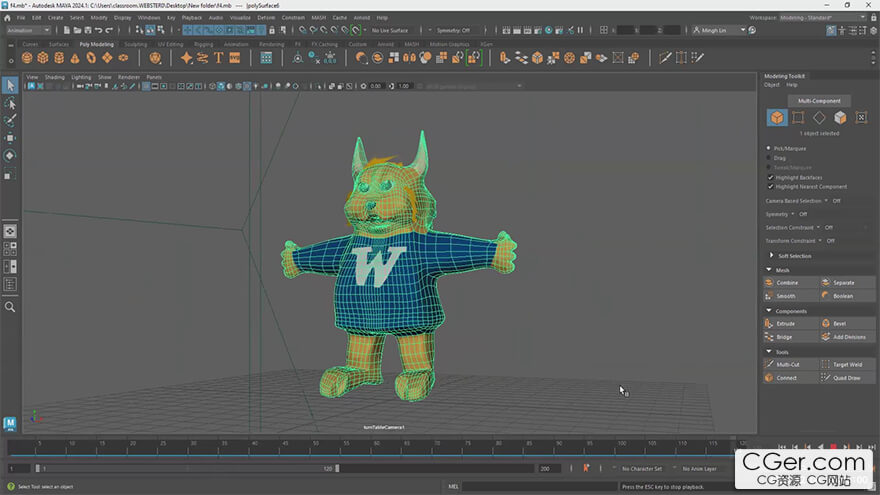Click the undo arrow icon
Image resolution: width=880 pixels, height=495 pixels.
(x=99, y=30)
